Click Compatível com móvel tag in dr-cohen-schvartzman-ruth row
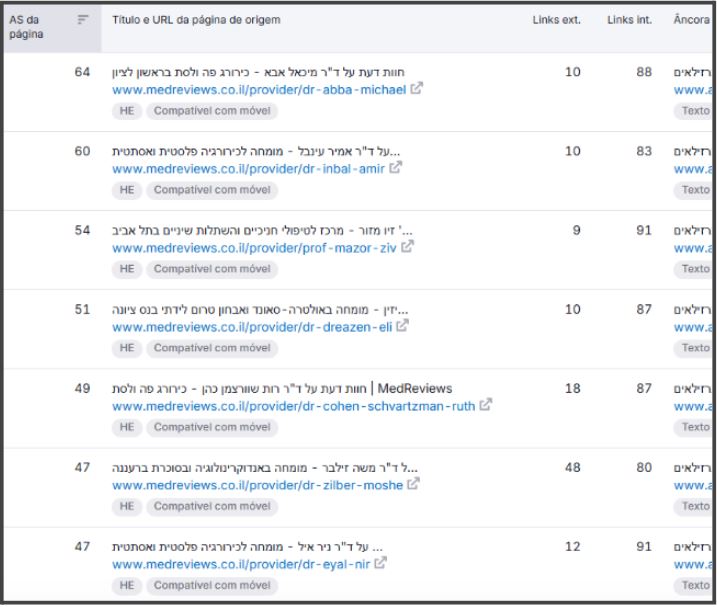 [x=212, y=427]
